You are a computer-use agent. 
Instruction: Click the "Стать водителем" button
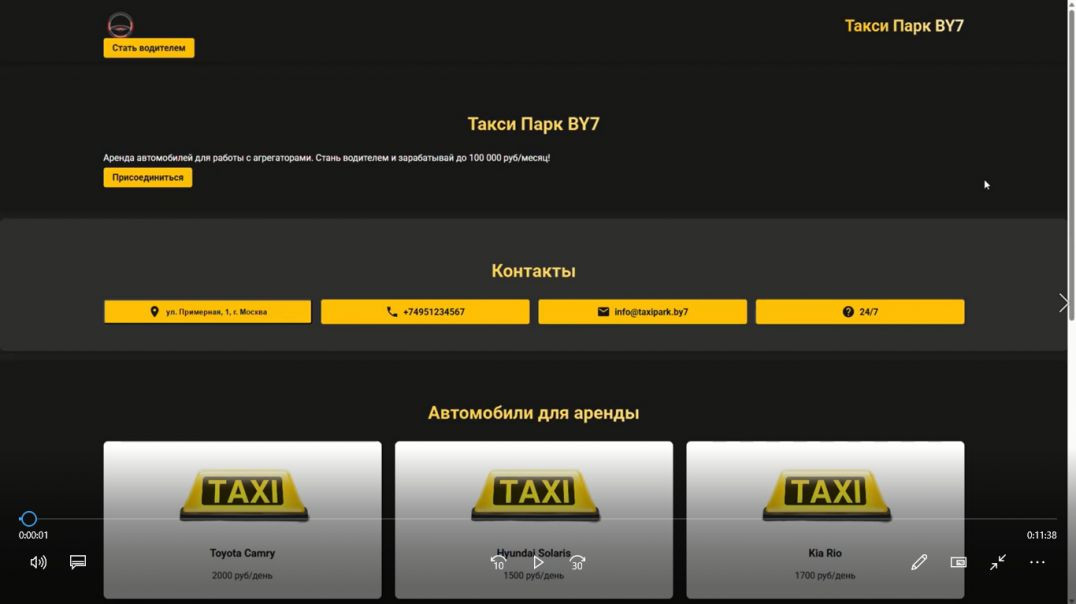(149, 48)
